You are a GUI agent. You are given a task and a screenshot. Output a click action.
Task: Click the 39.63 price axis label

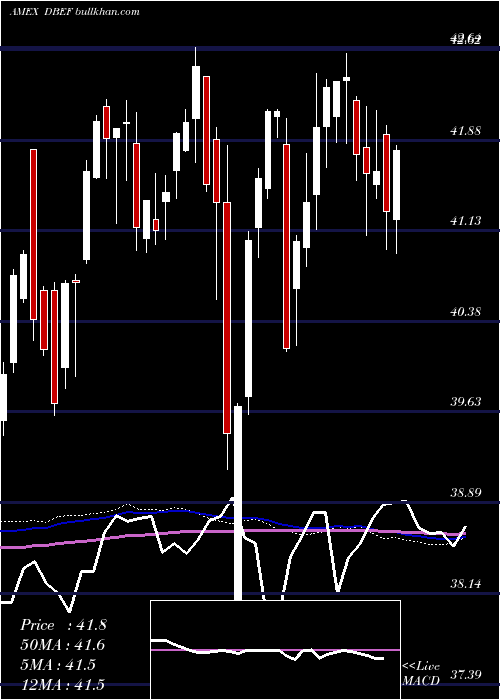(x=466, y=402)
